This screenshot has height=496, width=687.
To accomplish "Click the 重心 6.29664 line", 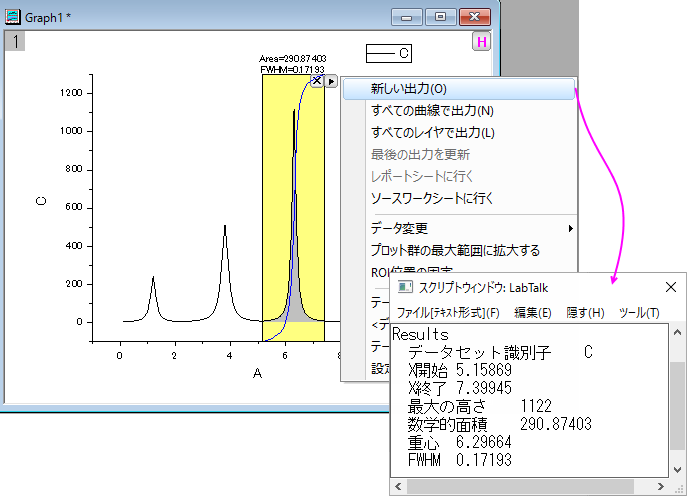I will coord(460,442).
